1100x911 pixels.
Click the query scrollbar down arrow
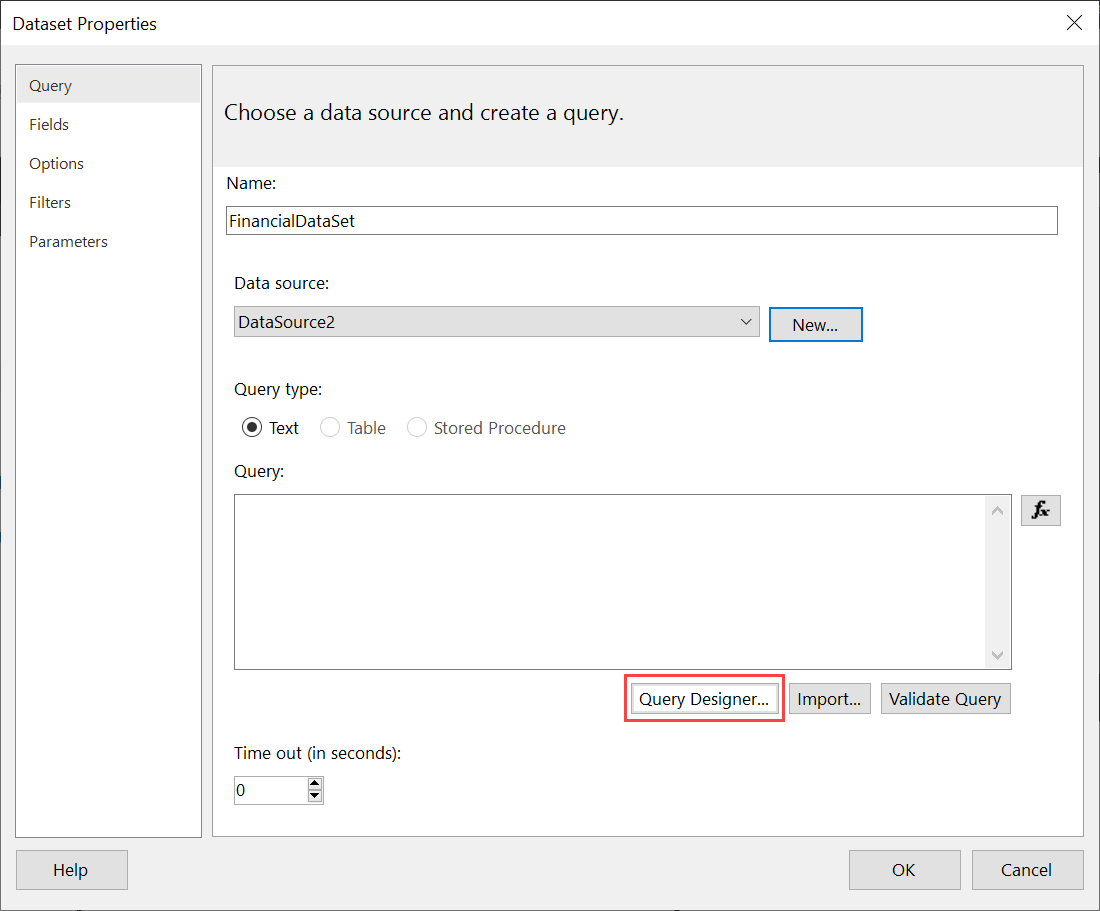tap(997, 655)
